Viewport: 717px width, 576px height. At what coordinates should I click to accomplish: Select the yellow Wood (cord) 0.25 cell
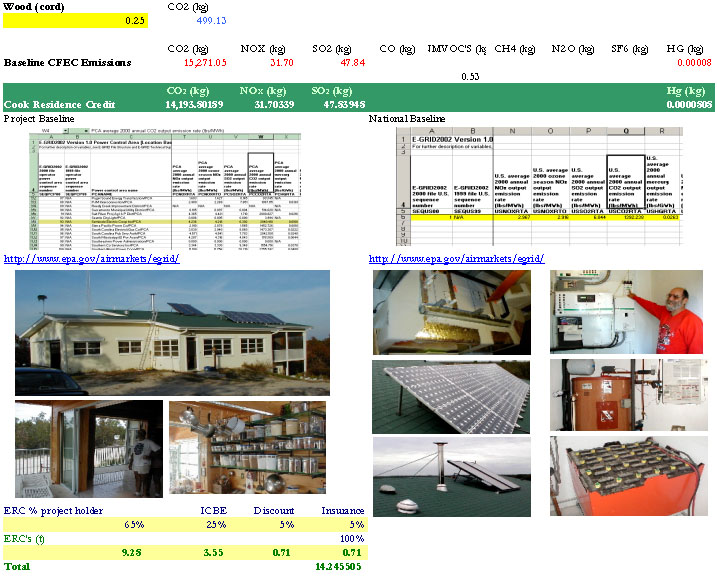[75, 21]
